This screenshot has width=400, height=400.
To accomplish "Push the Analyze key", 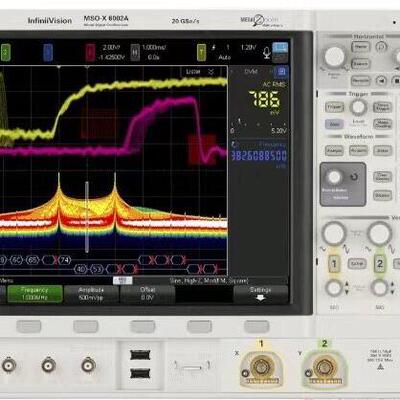I will click(x=334, y=150).
